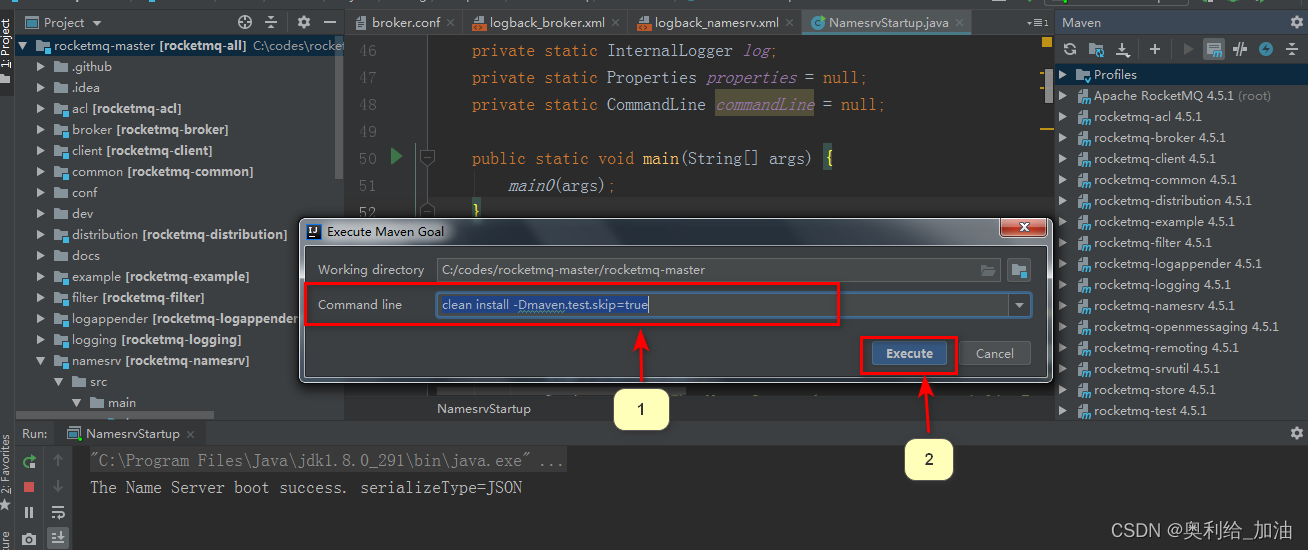
Task: Toggle Skip Tests lightning mode in Maven
Action: (x=1266, y=49)
